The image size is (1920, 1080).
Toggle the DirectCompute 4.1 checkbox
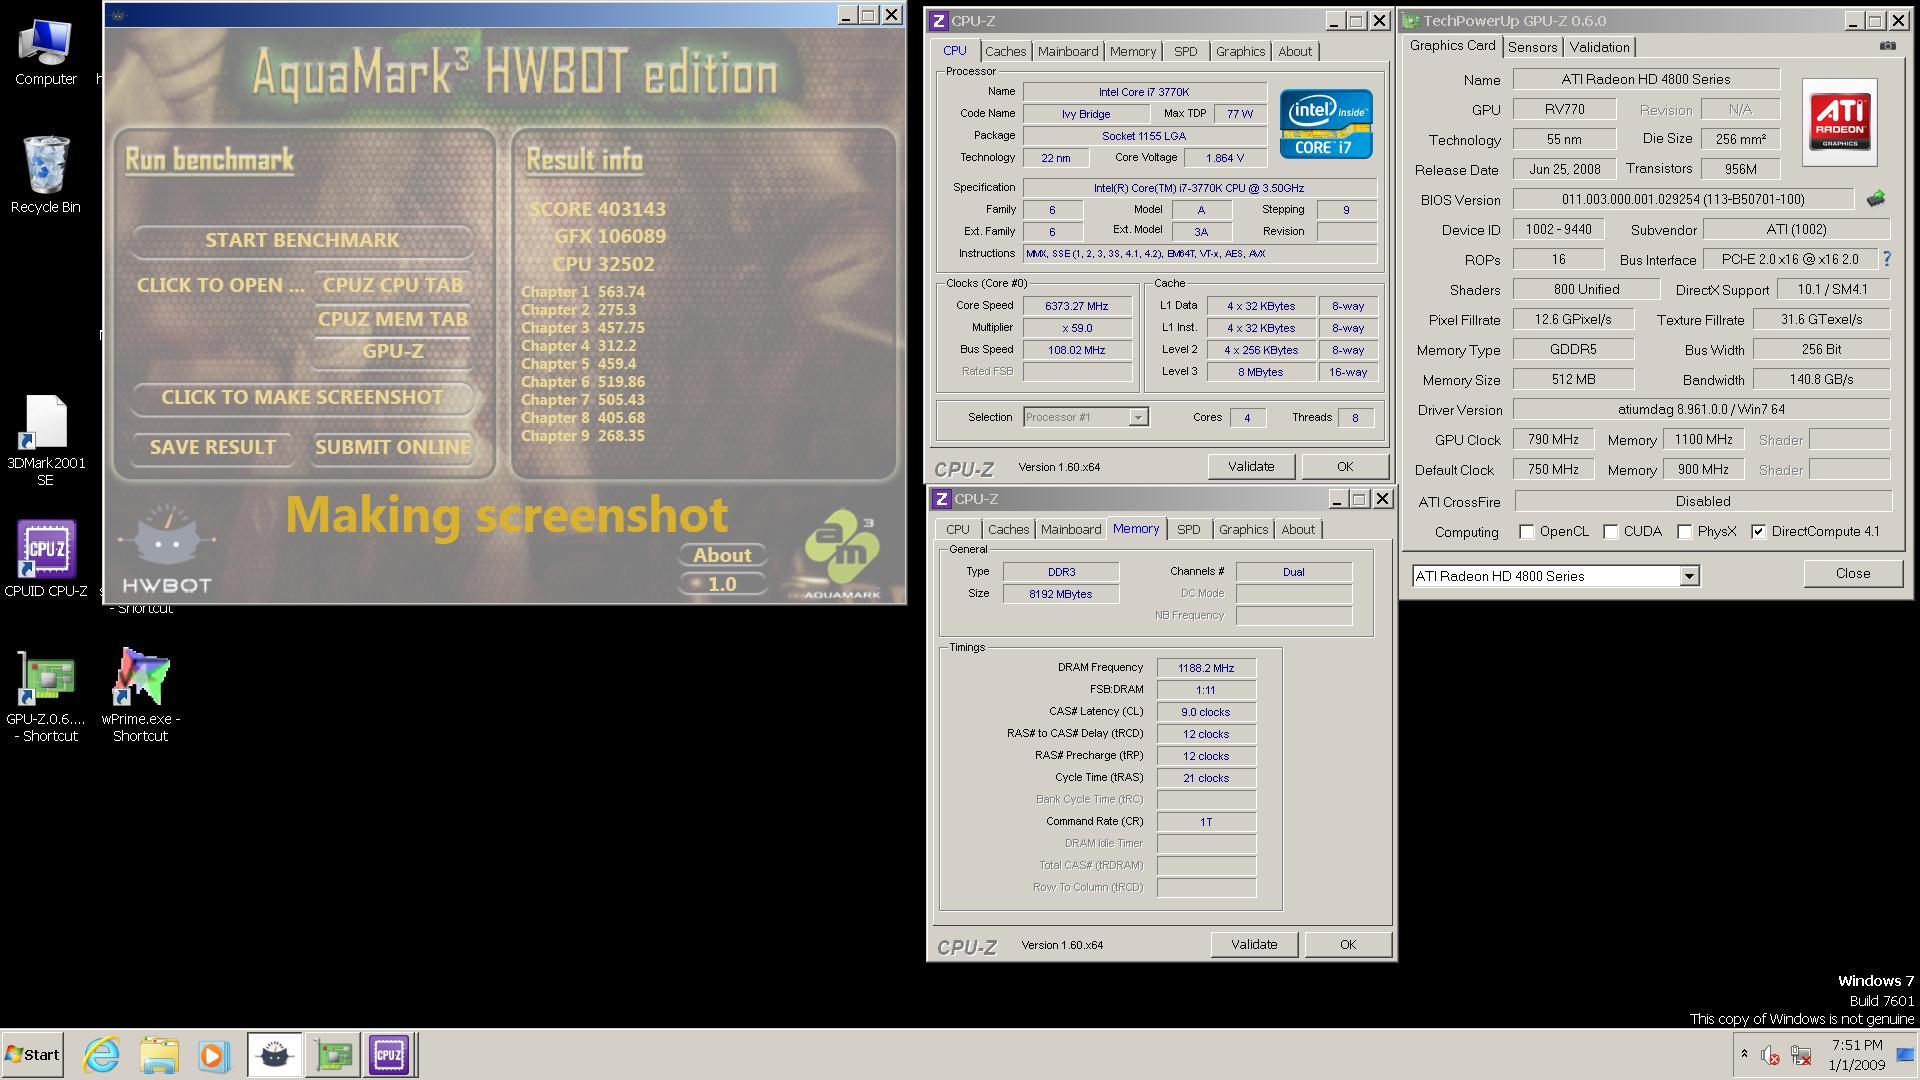click(x=1758, y=532)
